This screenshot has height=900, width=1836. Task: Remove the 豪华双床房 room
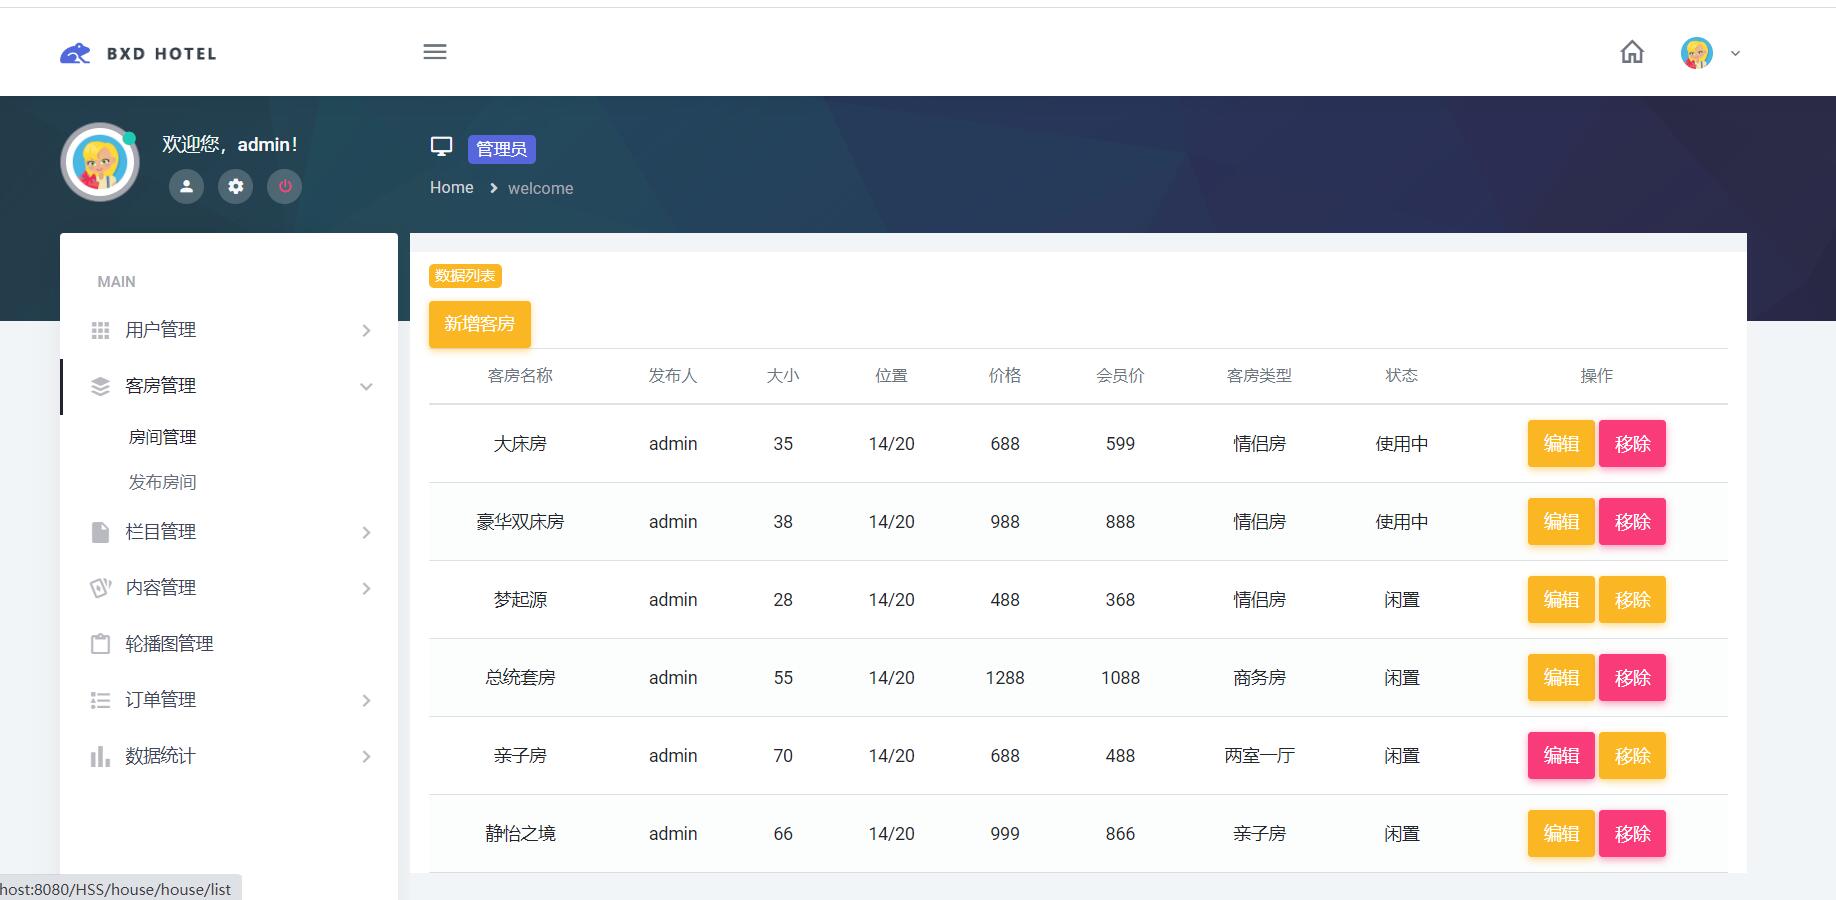pyautogui.click(x=1632, y=522)
